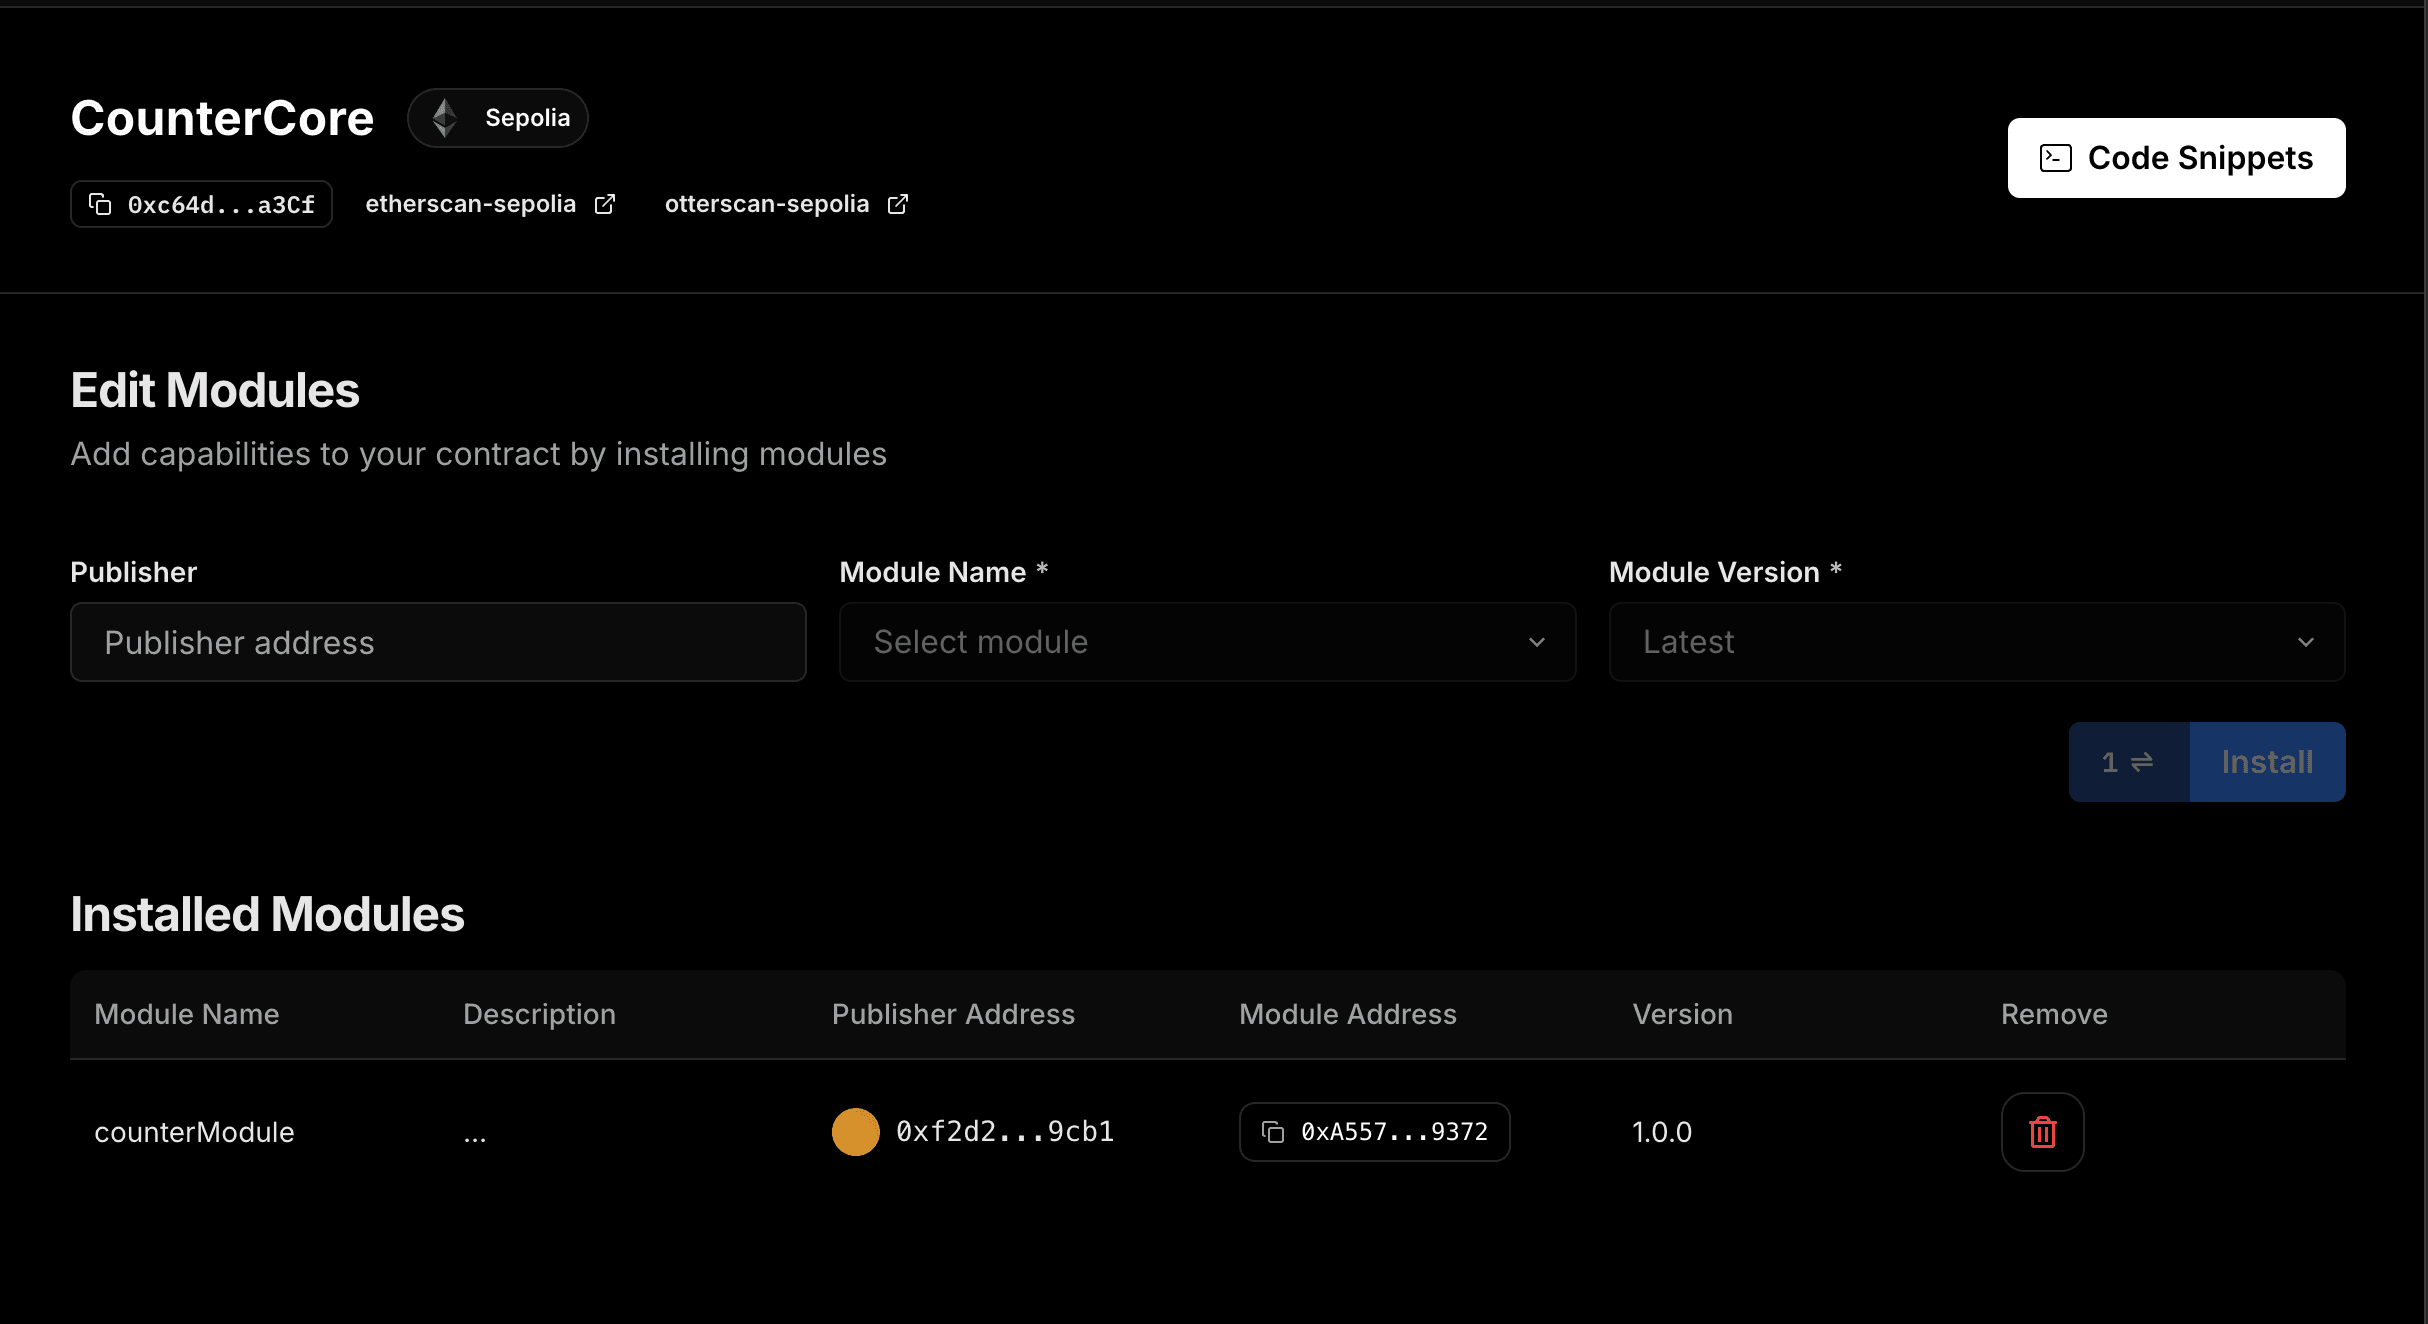
Task: Click the copy icon beside contract address 0xc64d...a3Cf
Action: tap(100, 204)
